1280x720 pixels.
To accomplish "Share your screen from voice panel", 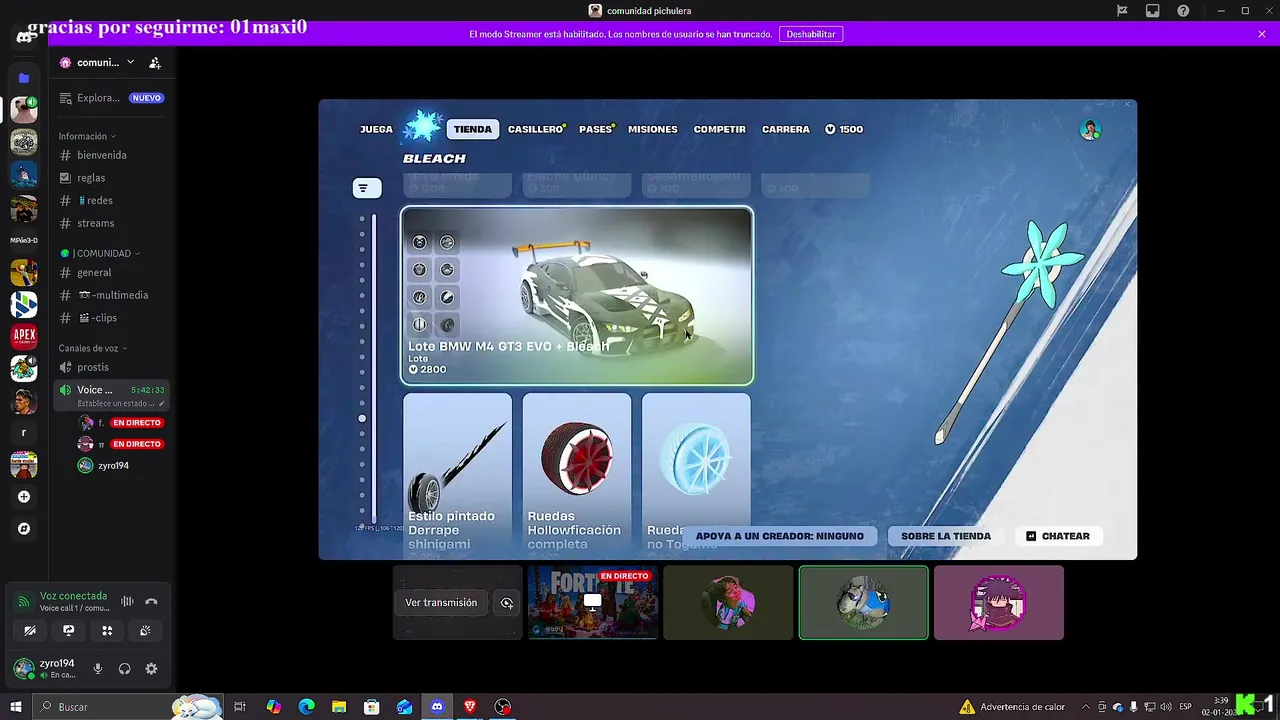I will 68,631.
